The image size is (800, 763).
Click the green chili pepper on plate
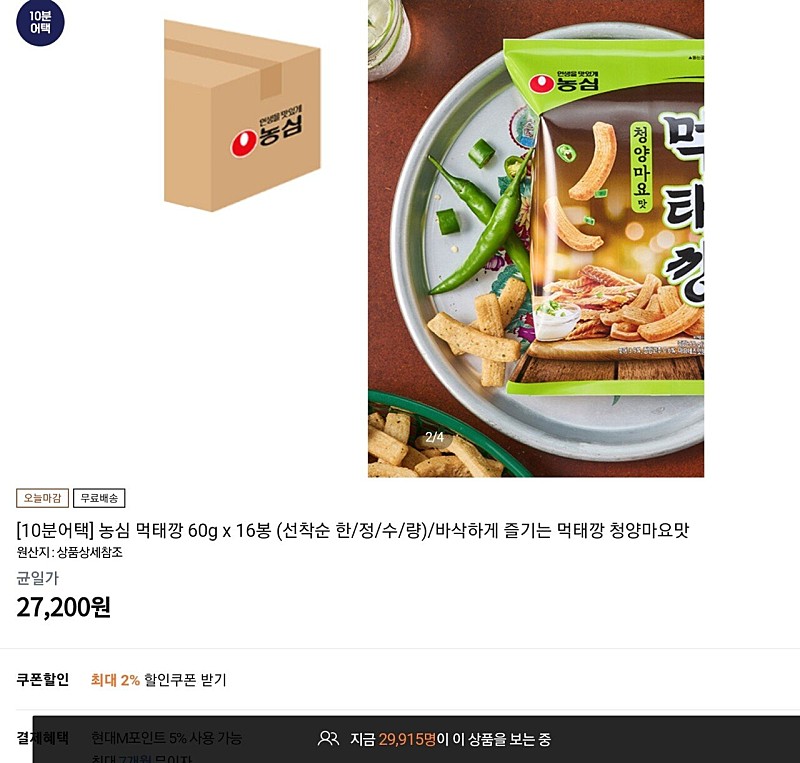tap(480, 224)
